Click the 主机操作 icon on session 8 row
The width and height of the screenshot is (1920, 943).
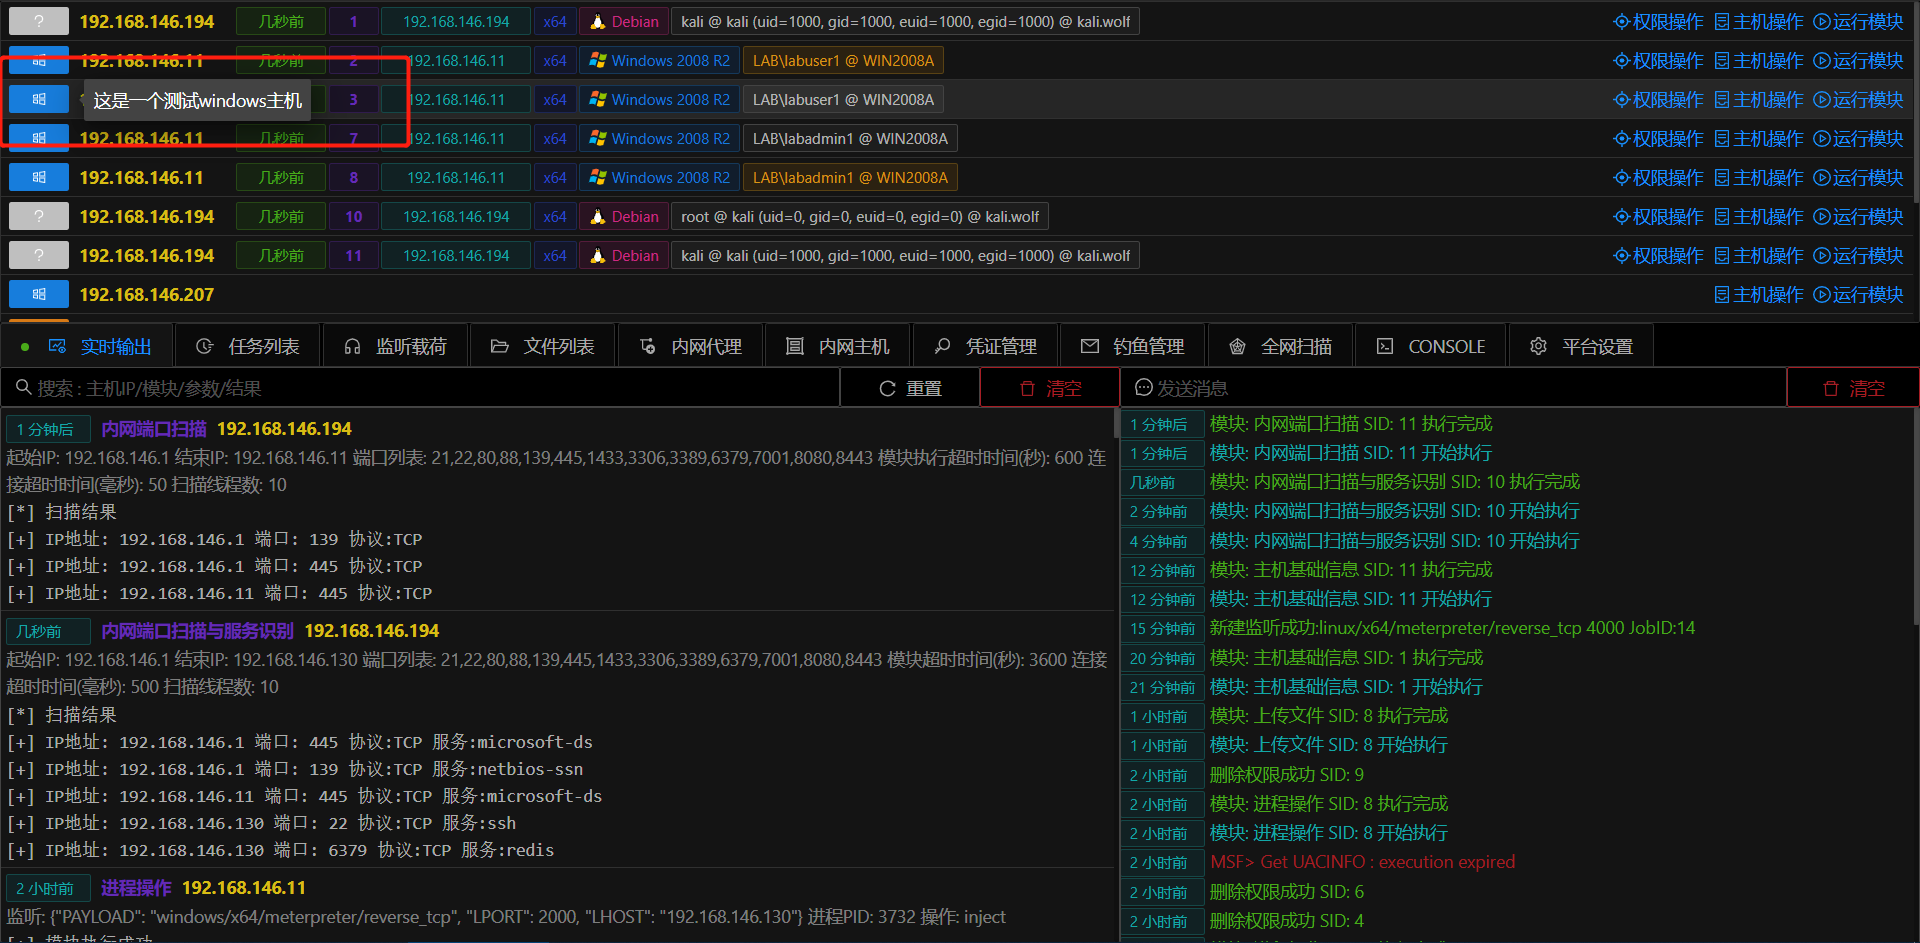click(x=1722, y=177)
